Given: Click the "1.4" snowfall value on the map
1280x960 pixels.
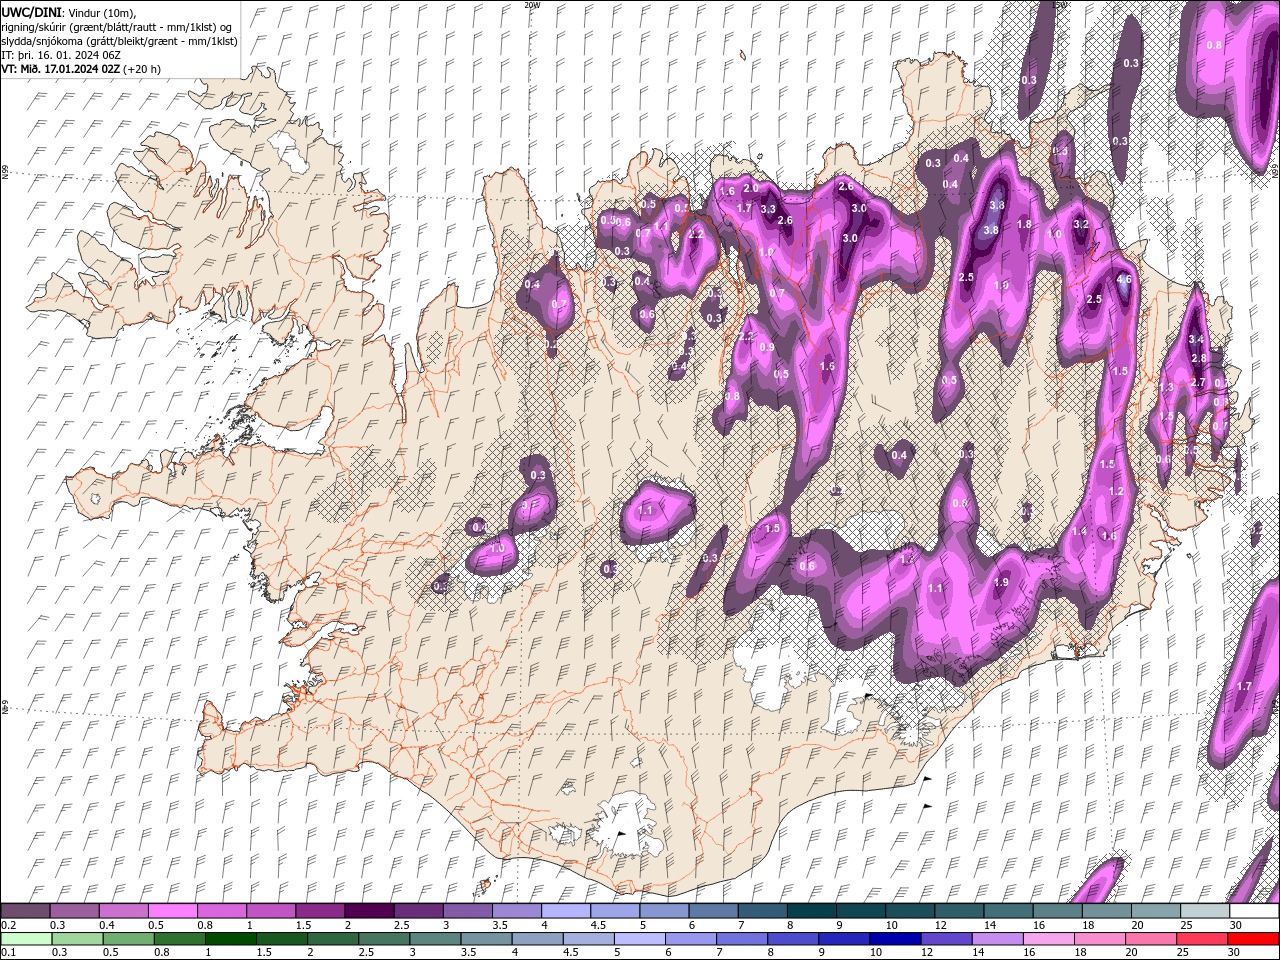Looking at the screenshot, I should (1079, 532).
